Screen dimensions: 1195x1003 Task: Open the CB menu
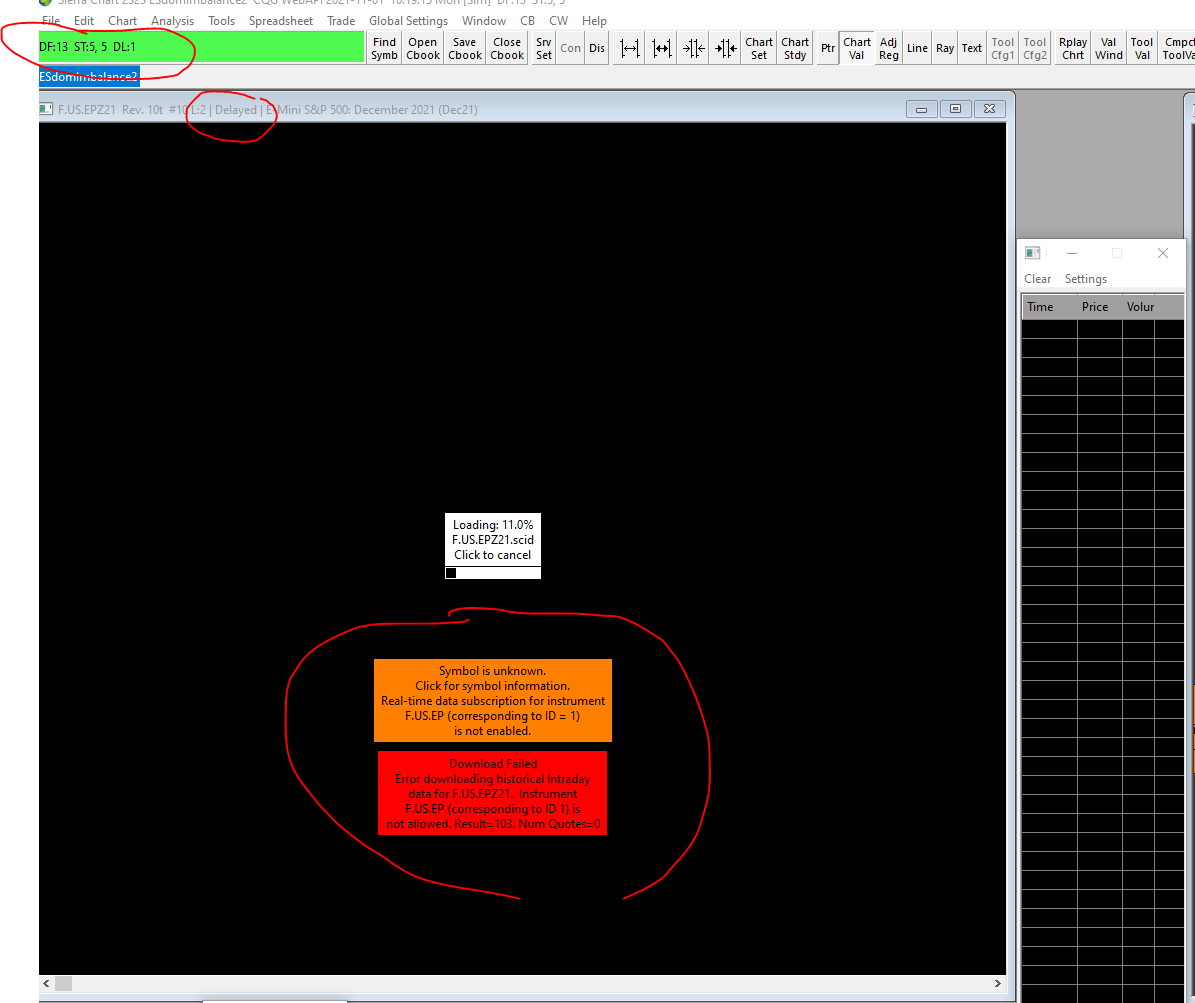click(527, 21)
